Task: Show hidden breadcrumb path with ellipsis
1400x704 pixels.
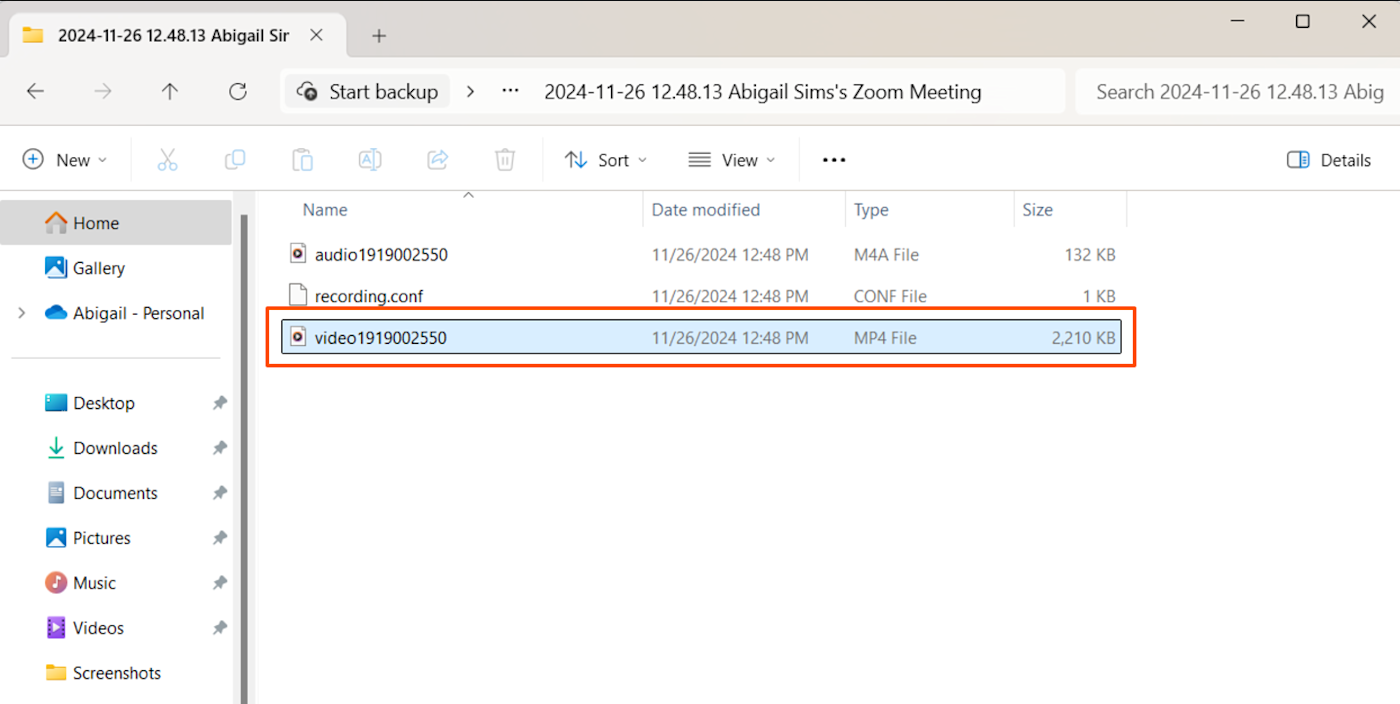Action: coord(510,92)
